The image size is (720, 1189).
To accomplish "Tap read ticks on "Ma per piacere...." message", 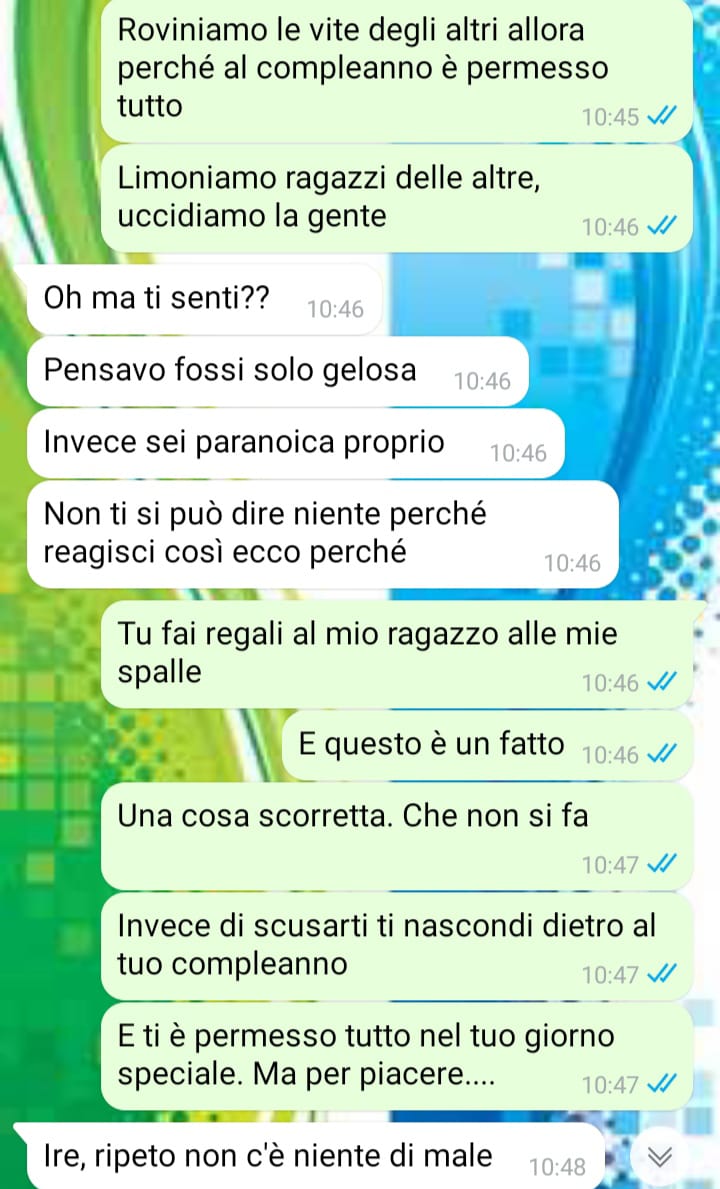I will click(x=662, y=1084).
